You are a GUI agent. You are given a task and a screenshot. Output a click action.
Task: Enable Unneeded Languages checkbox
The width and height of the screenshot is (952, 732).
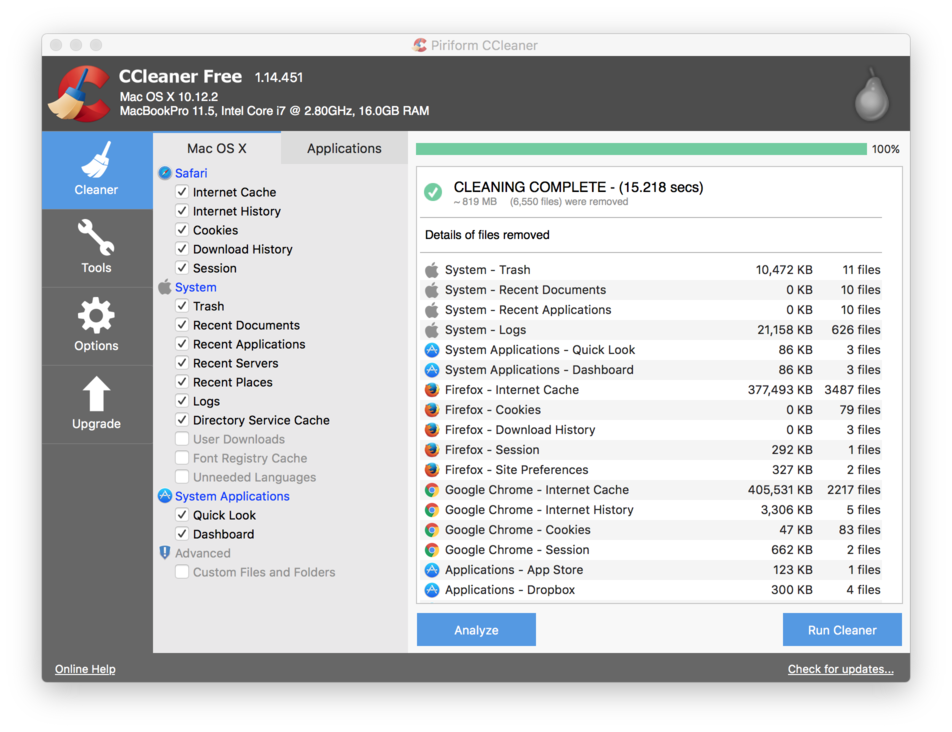click(x=182, y=477)
